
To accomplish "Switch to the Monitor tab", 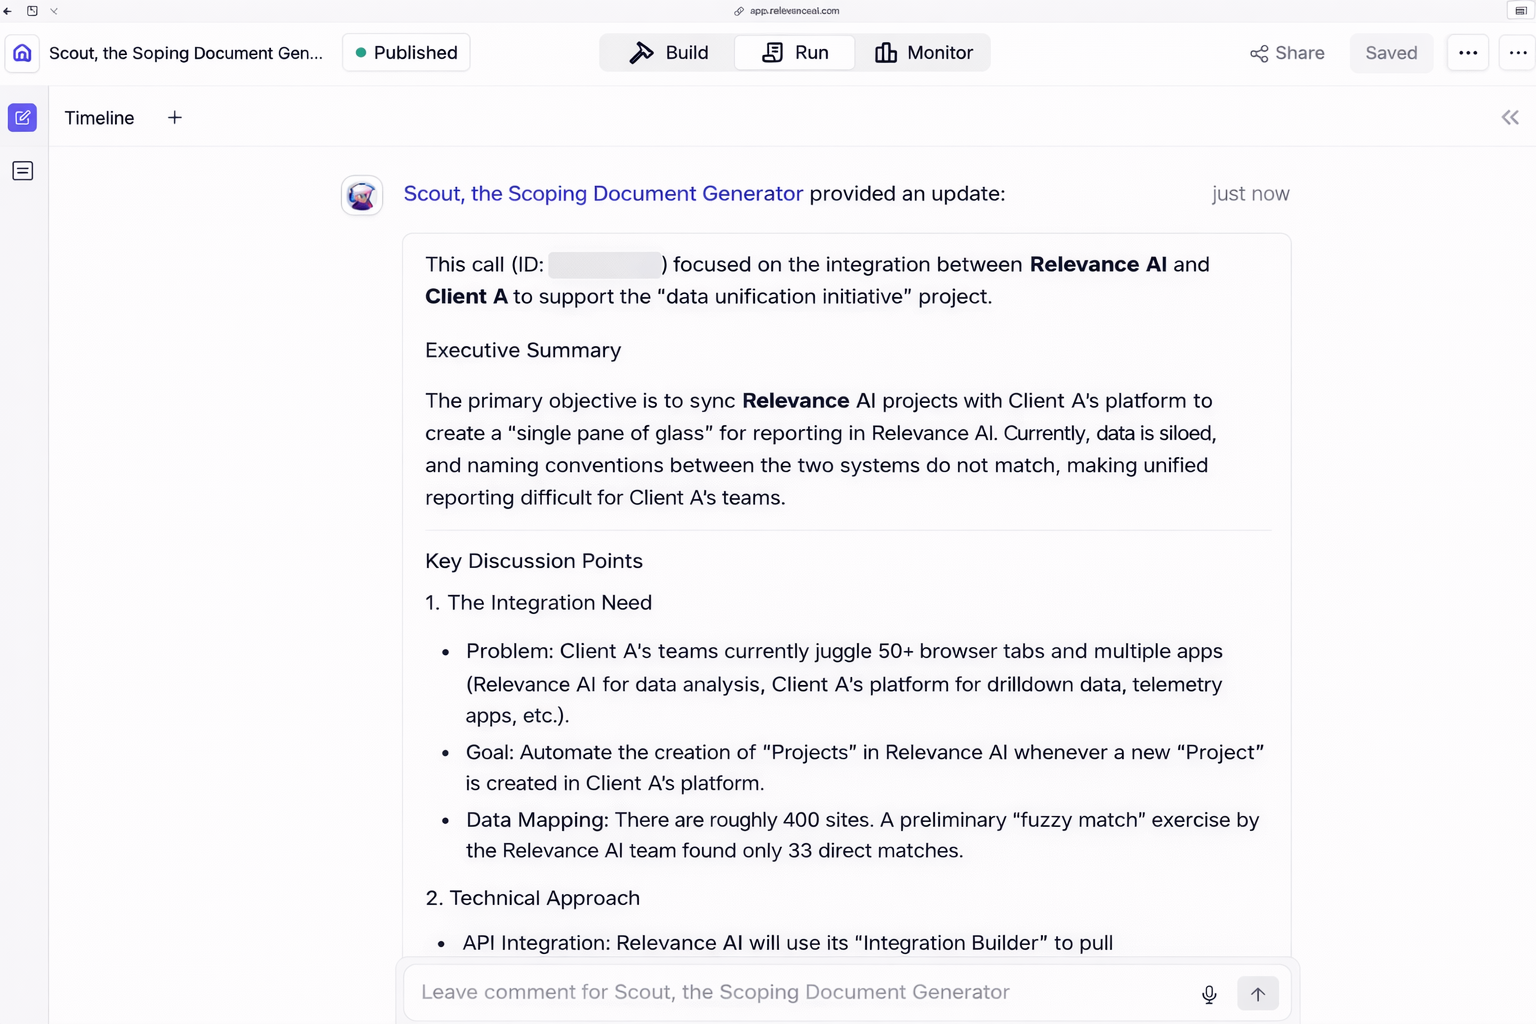I will 923,53.
